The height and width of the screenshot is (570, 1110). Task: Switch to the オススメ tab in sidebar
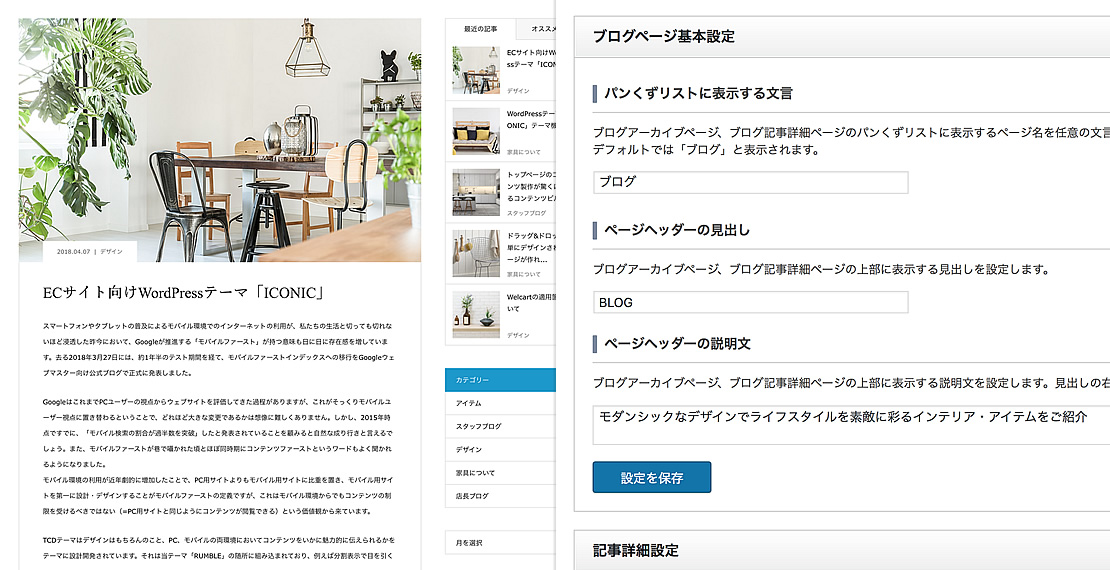pyautogui.click(x=536, y=29)
